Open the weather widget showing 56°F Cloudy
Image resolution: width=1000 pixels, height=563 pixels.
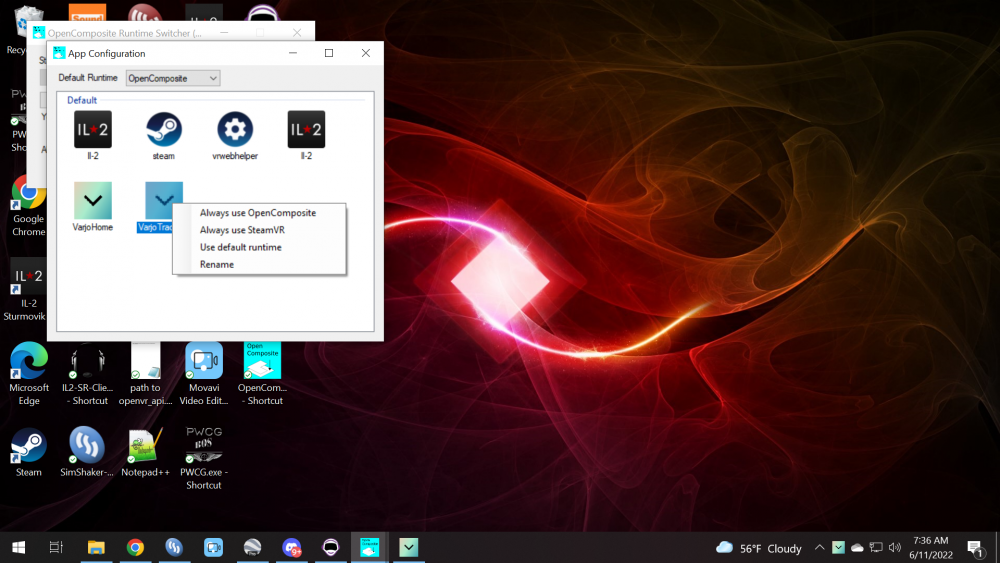[760, 548]
